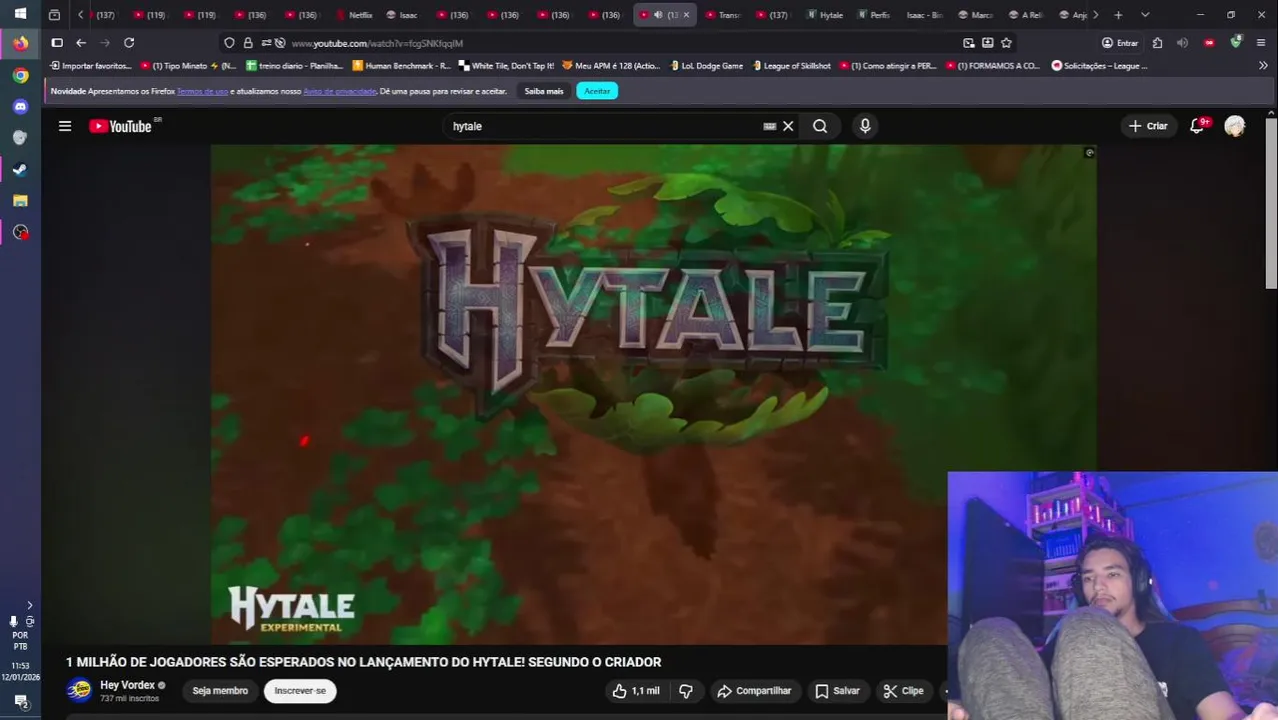Open Chrome from the taskbar
The height and width of the screenshot is (720, 1278).
pyautogui.click(x=20, y=75)
